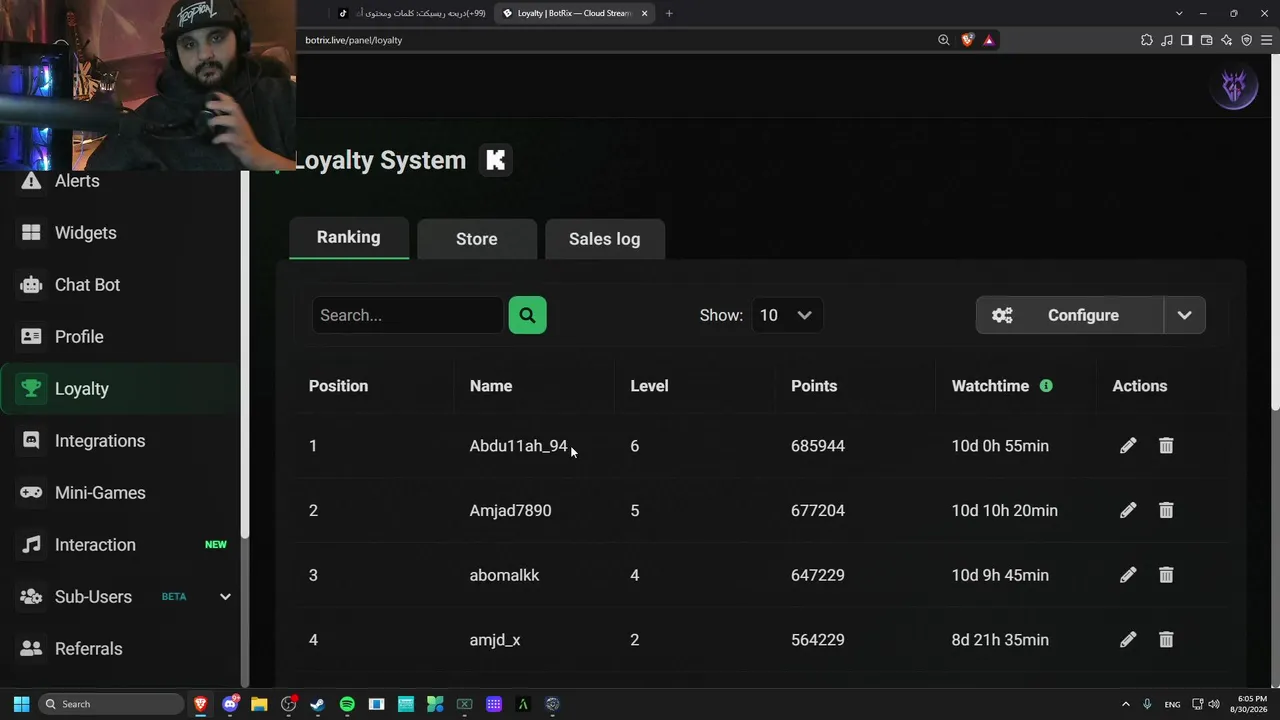Click the Position column header
Image resolution: width=1280 pixels, height=720 pixels.
click(338, 386)
